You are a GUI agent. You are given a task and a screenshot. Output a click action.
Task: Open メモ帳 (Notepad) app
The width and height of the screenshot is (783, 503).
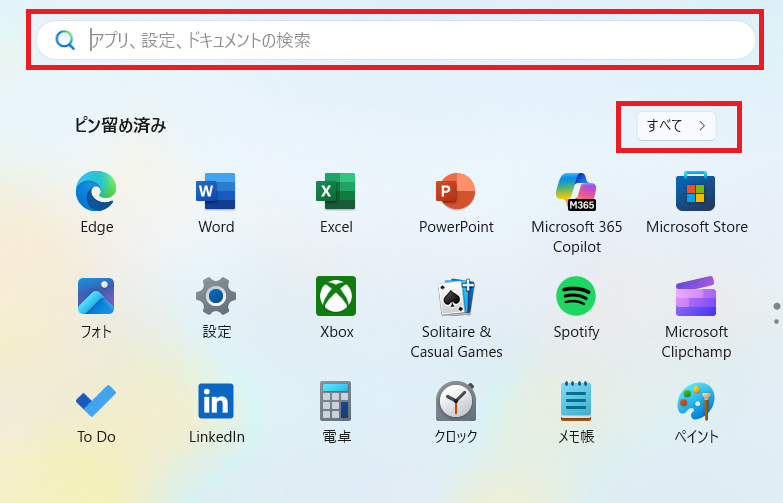(576, 401)
